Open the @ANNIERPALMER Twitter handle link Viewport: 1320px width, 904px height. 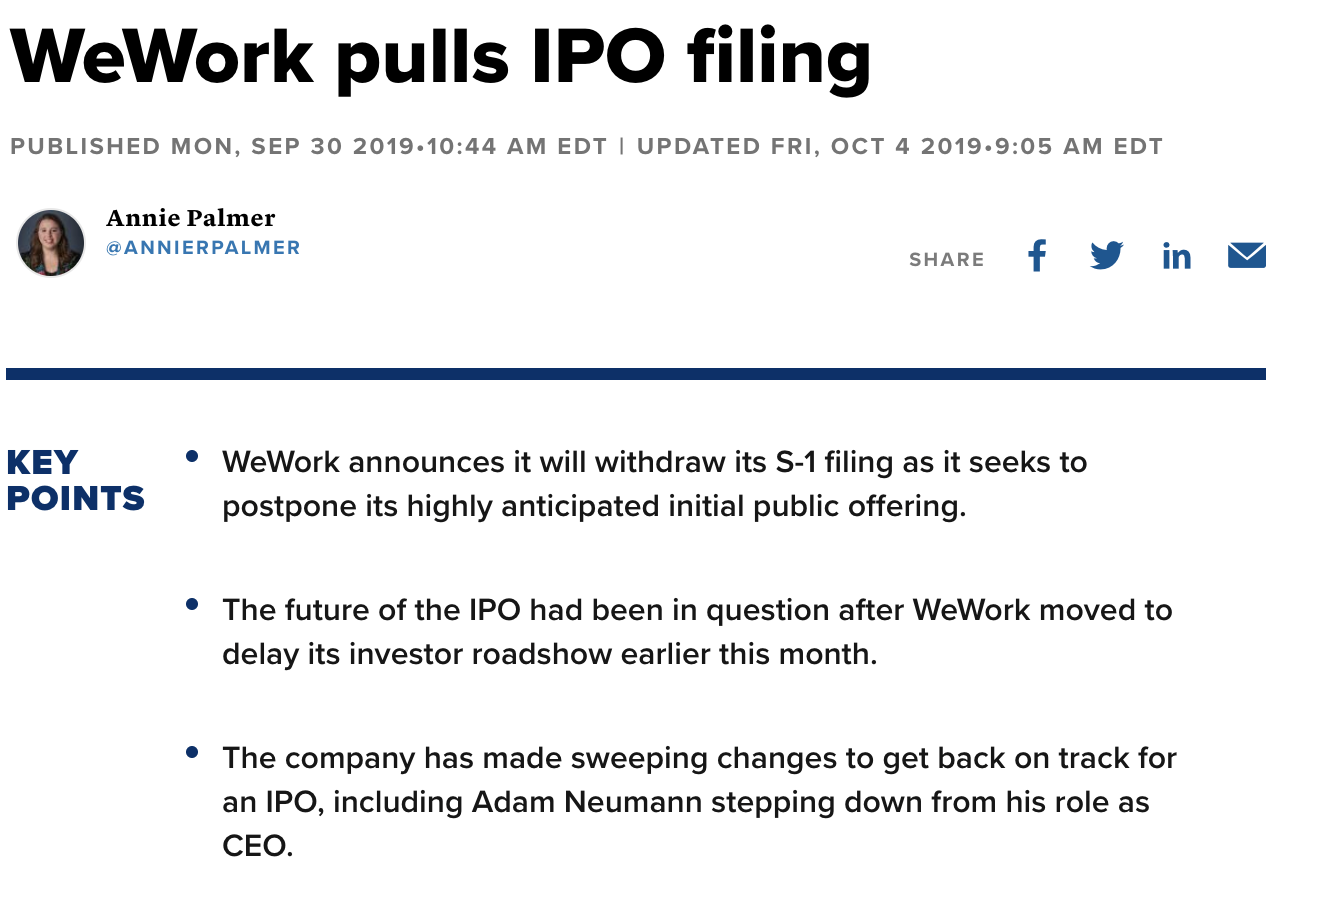203,247
